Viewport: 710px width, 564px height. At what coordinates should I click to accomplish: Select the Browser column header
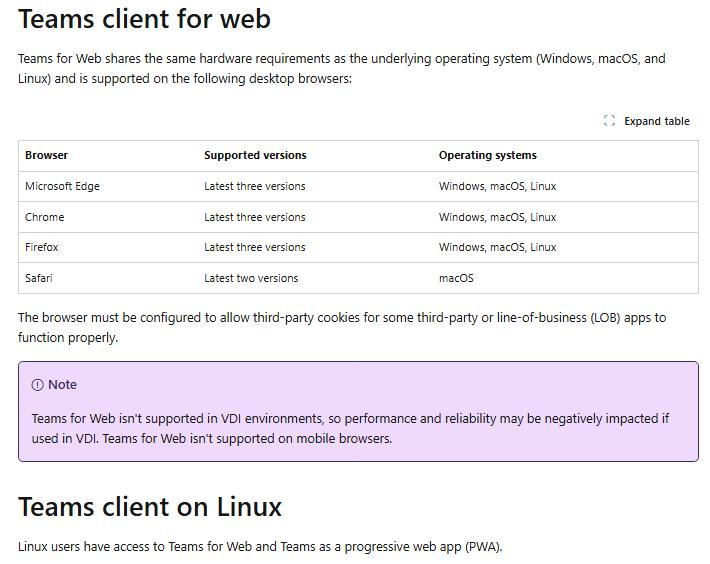pyautogui.click(x=46, y=155)
